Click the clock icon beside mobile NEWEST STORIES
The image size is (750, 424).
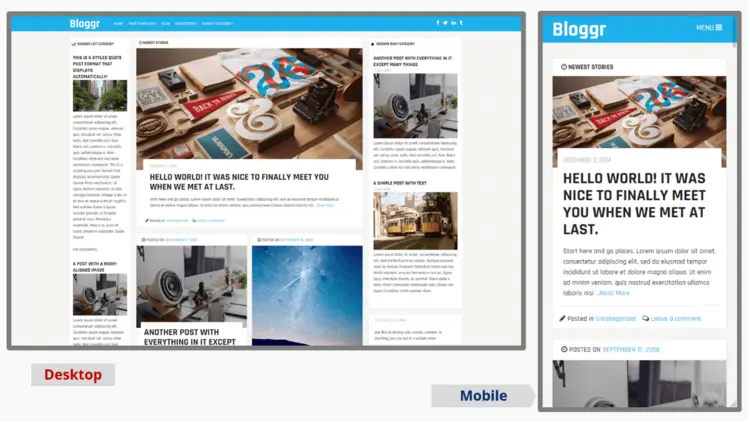click(x=564, y=67)
